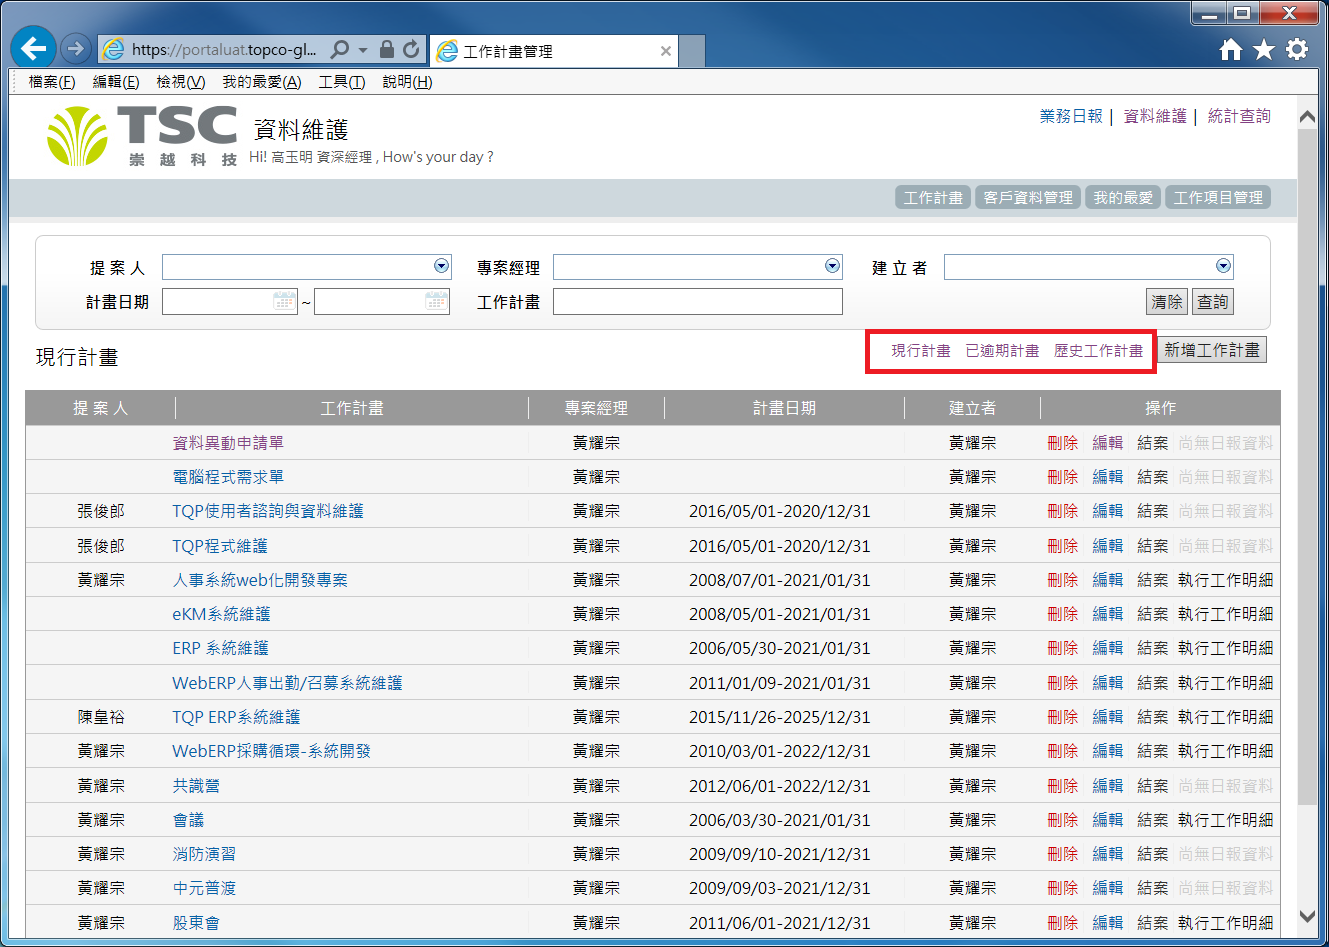This screenshot has width=1329, height=947.
Task: Open start date calendar picker icon
Action: click(x=284, y=301)
